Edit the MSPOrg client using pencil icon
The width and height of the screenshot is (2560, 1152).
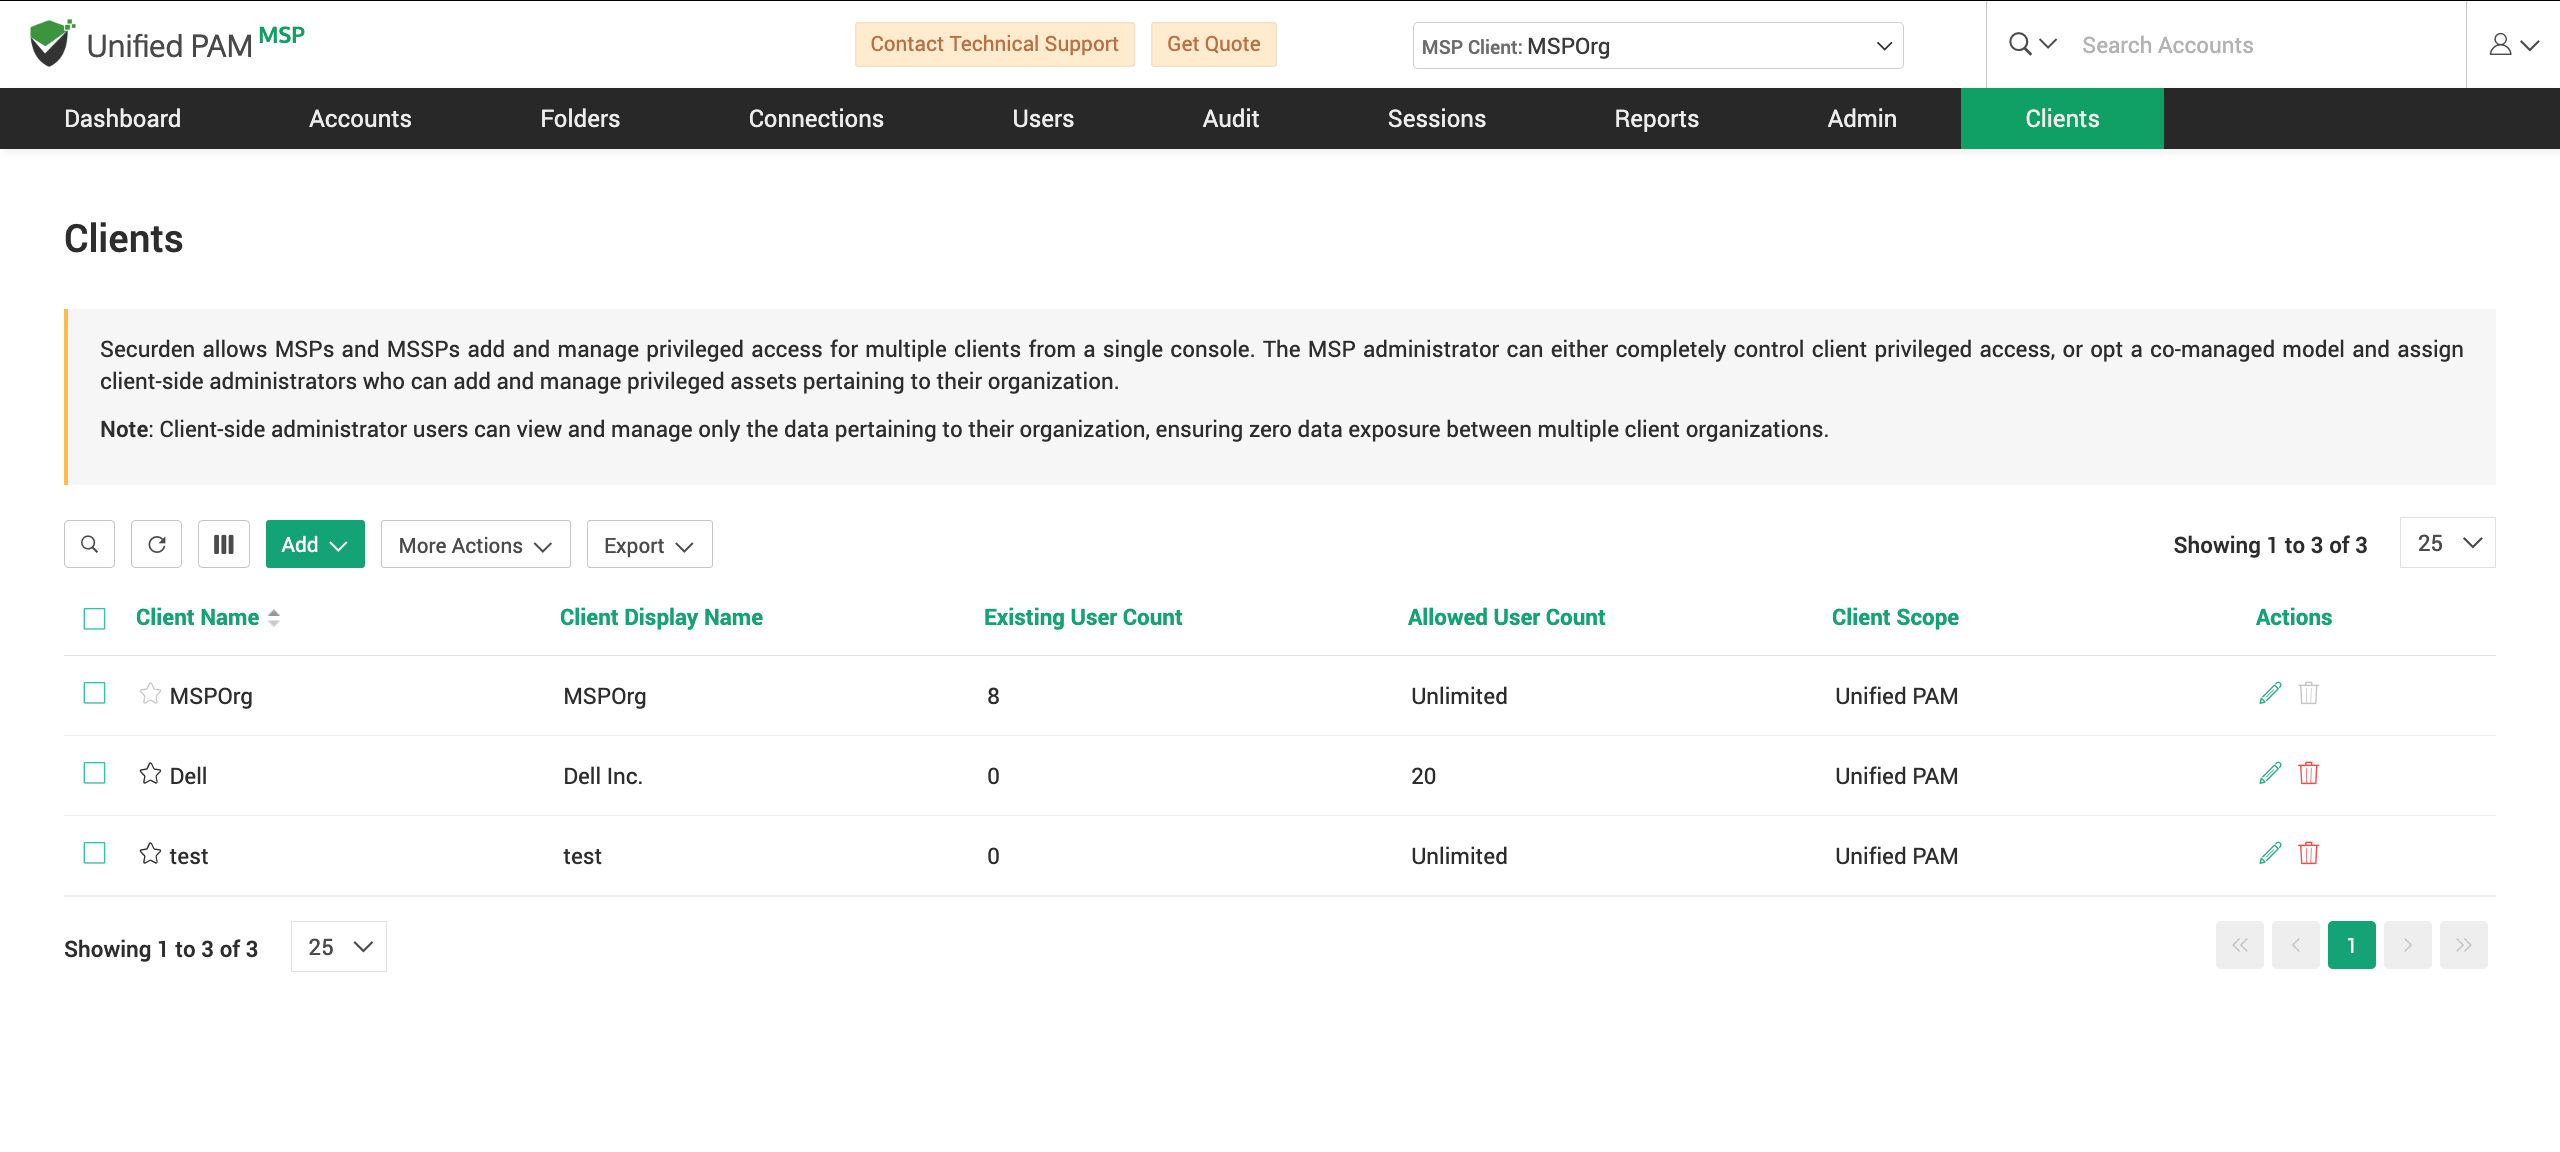click(2269, 692)
